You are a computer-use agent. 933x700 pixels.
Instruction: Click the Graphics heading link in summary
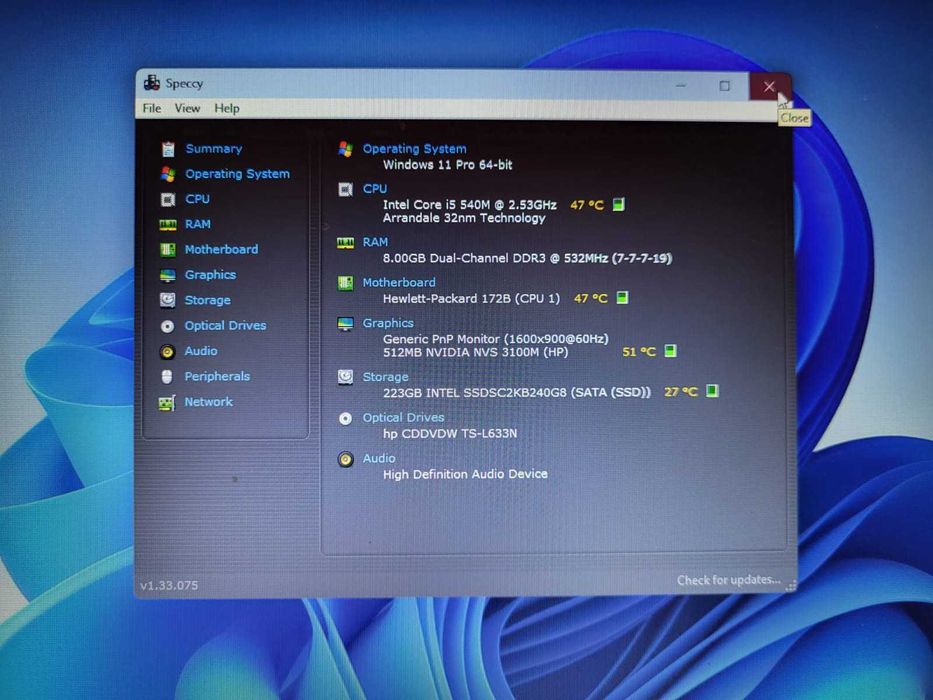pyautogui.click(x=388, y=323)
